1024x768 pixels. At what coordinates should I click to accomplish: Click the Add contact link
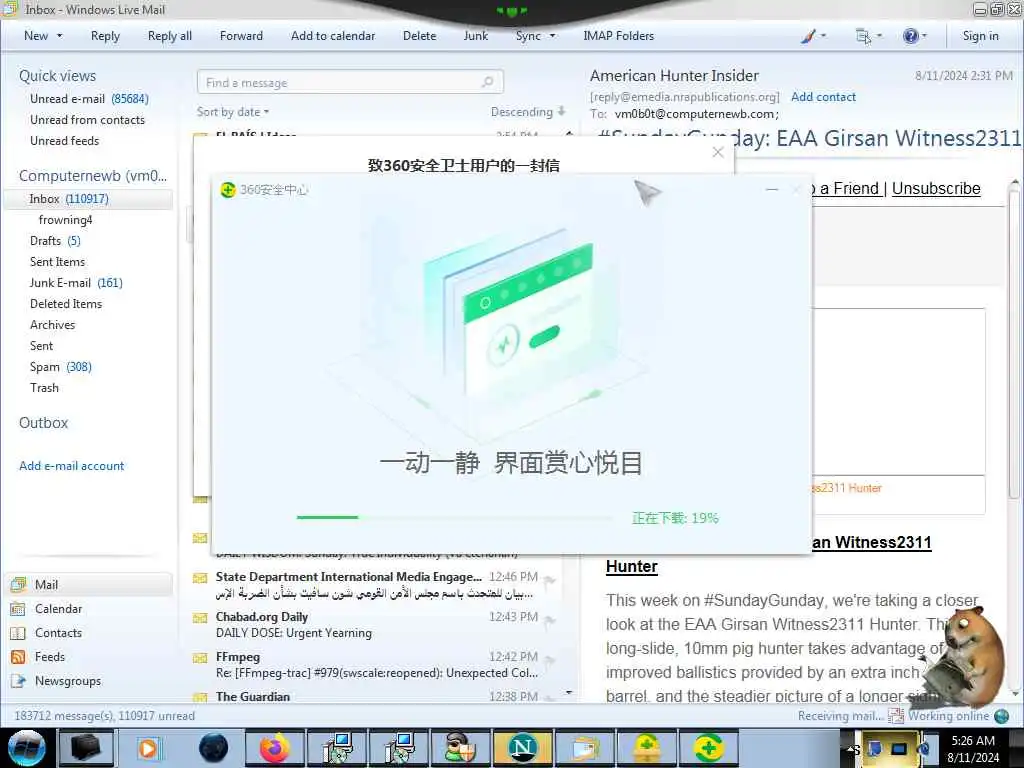[x=823, y=97]
